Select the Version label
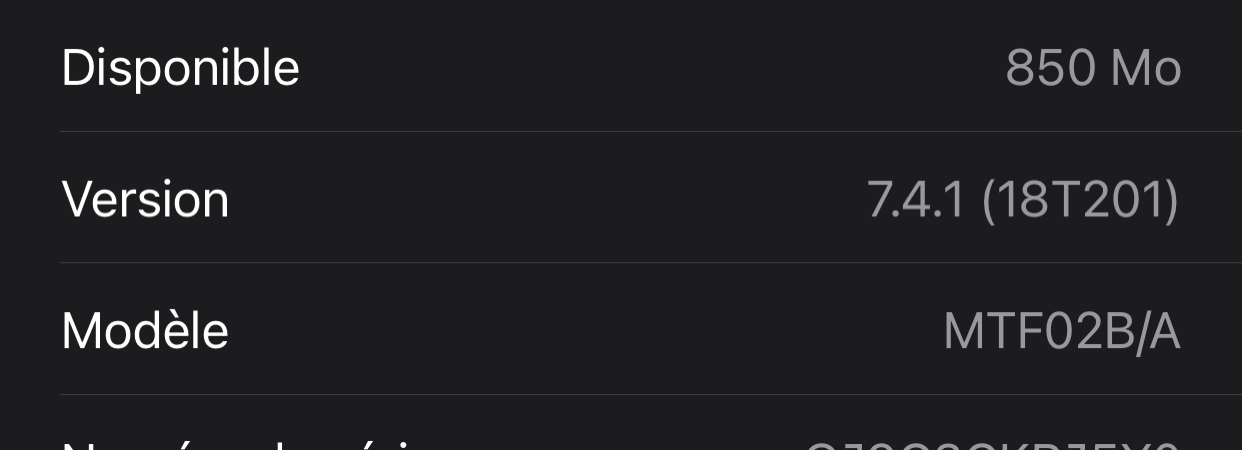This screenshot has width=1242, height=450. (145, 199)
